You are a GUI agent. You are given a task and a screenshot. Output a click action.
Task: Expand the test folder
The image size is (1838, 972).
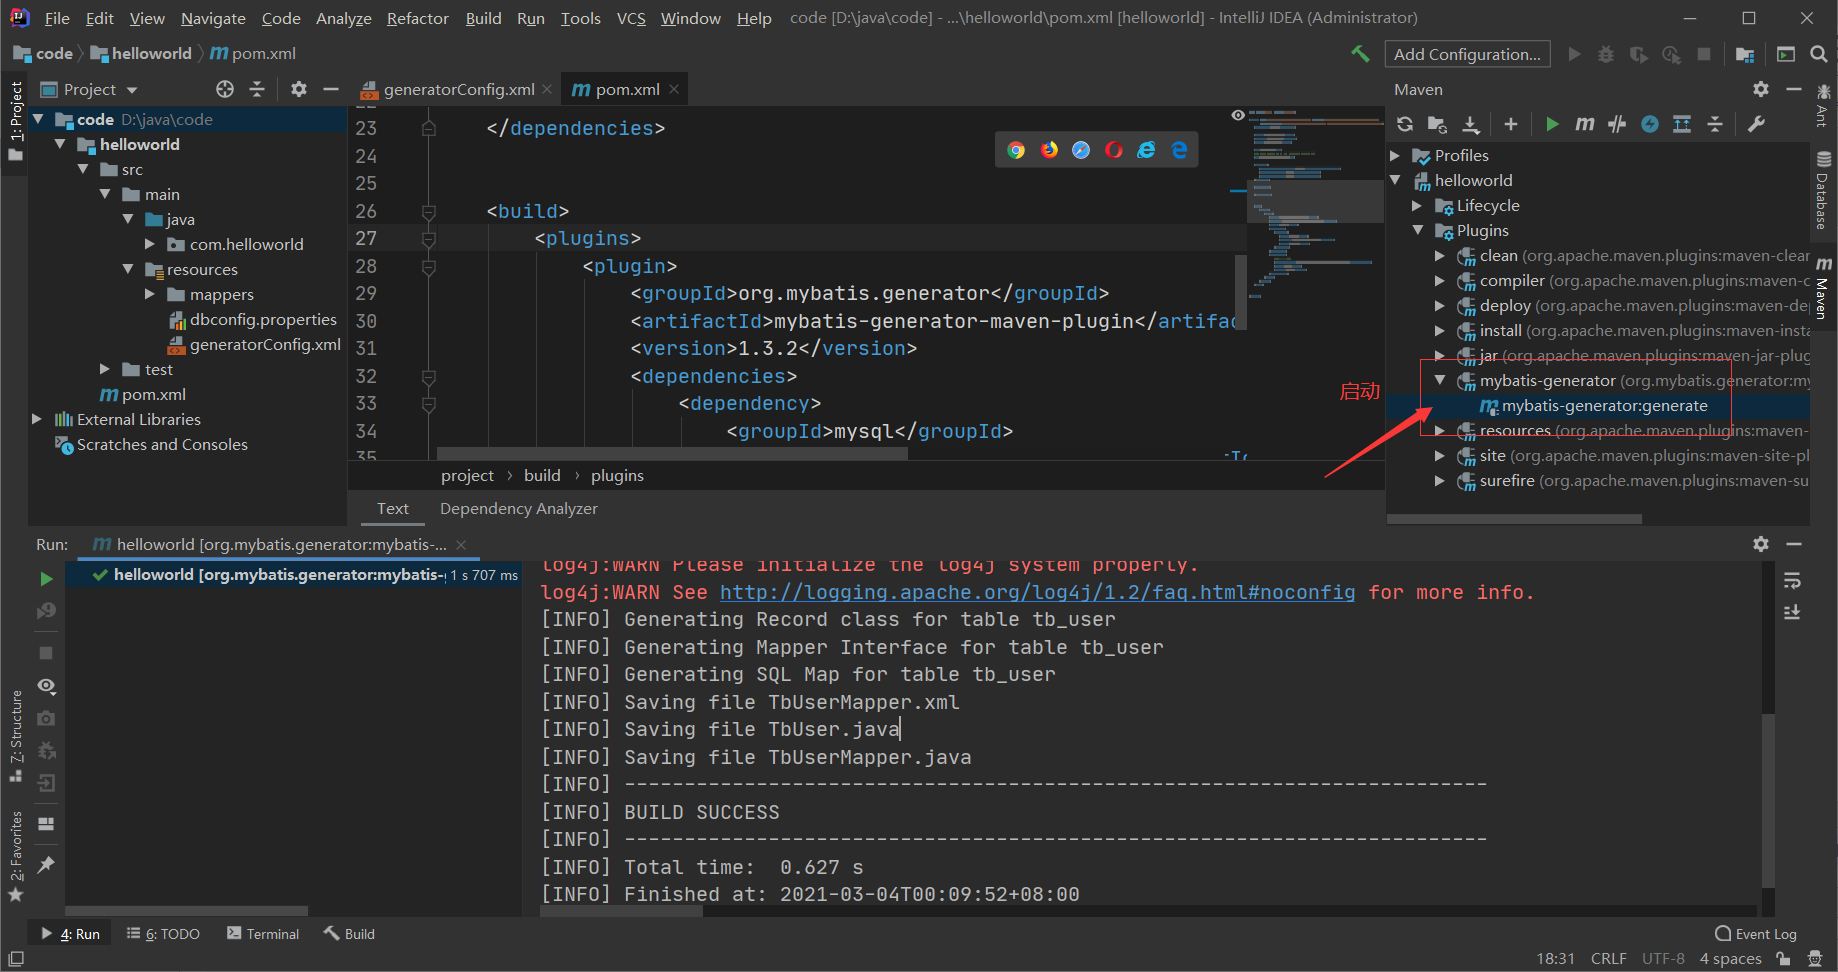105,369
